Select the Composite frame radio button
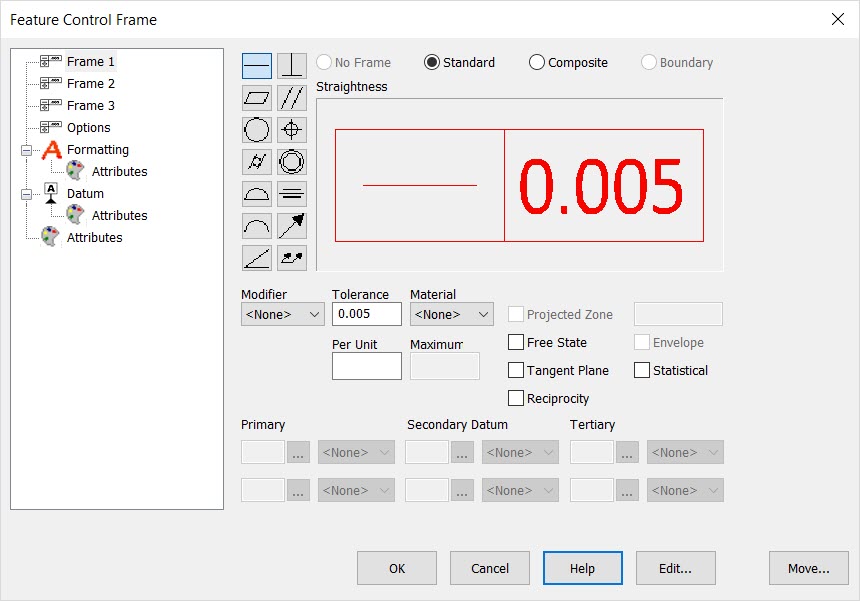The image size is (860, 601). (x=537, y=62)
